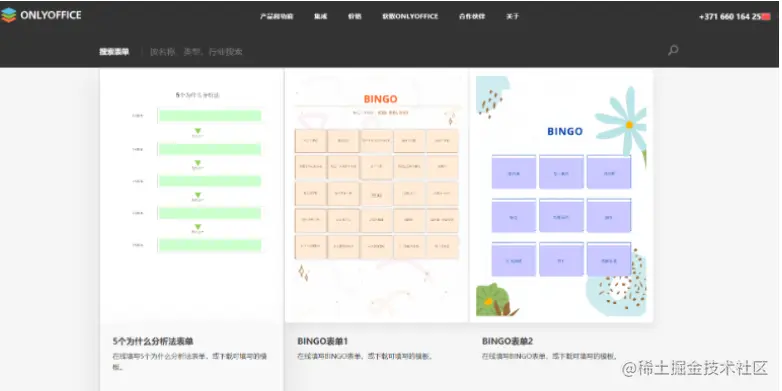Open the 集成 menu item
The width and height of the screenshot is (782, 391).
coord(321,16)
